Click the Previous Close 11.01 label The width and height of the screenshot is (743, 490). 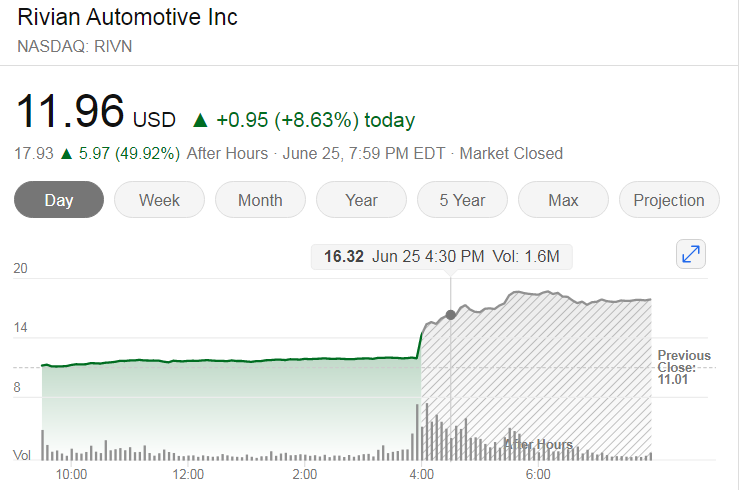[684, 367]
